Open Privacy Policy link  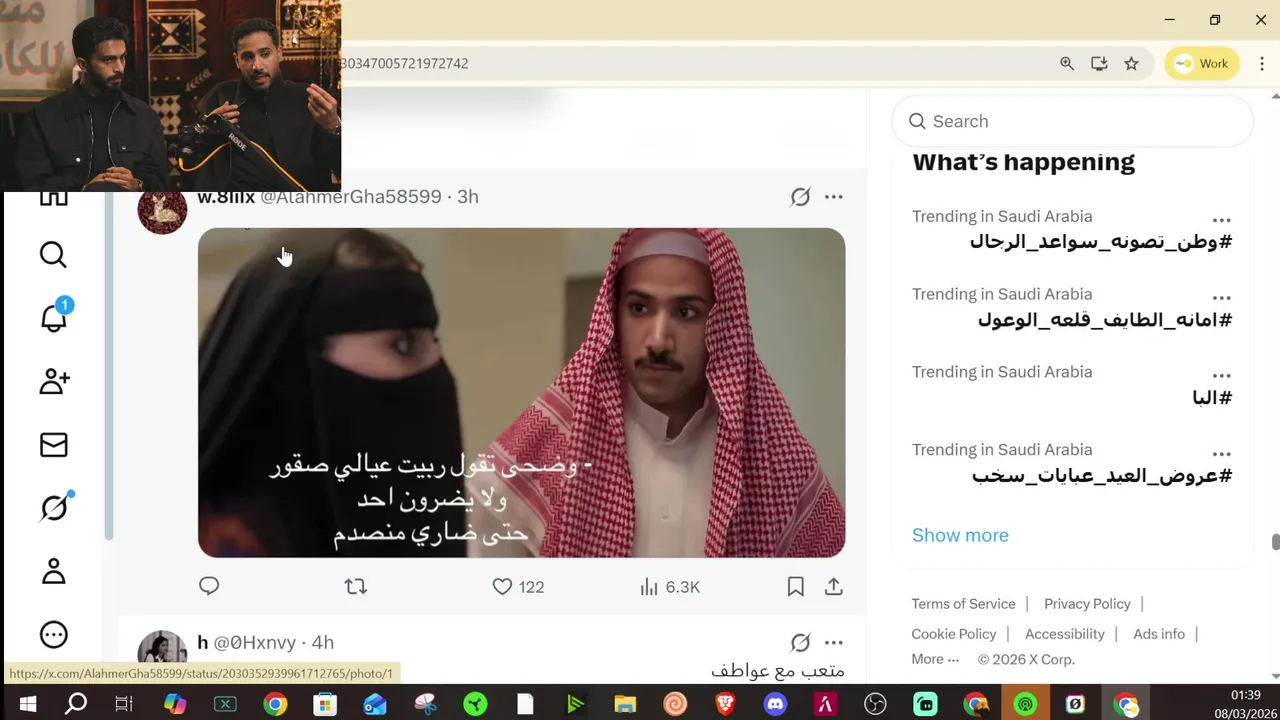tap(1087, 604)
